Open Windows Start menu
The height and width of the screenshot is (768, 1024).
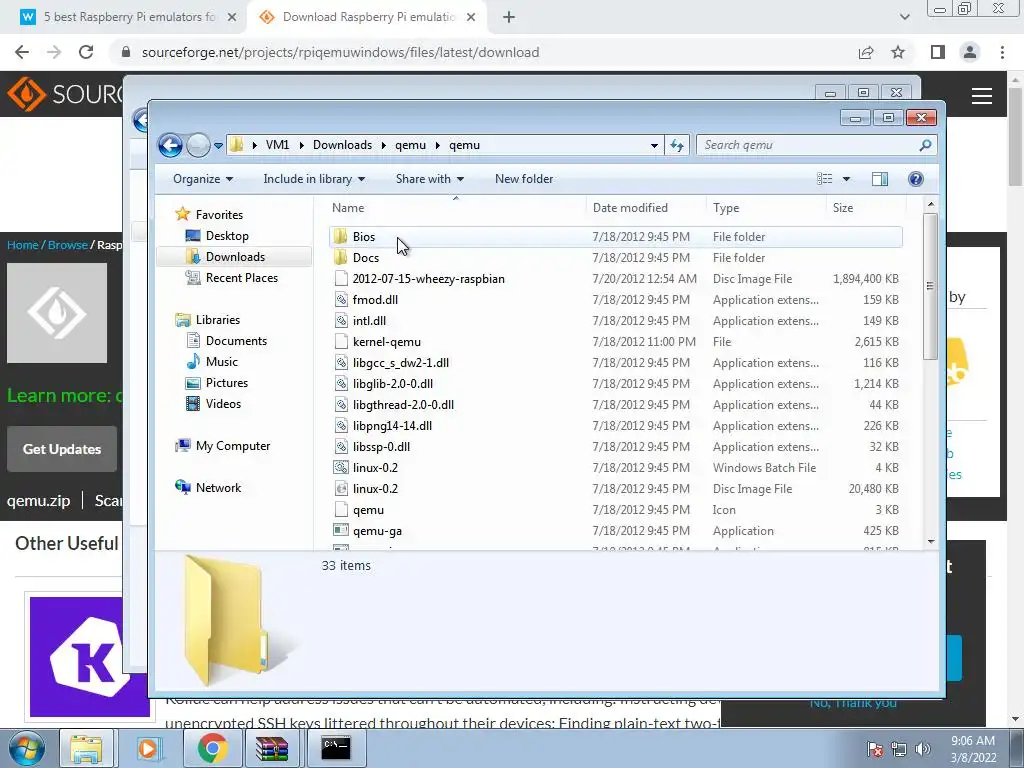point(25,749)
